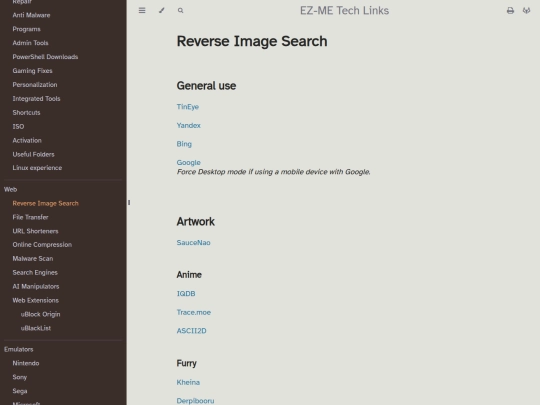The image size is (540, 405).
Task: Select the Web section heading
Action: (10, 189)
